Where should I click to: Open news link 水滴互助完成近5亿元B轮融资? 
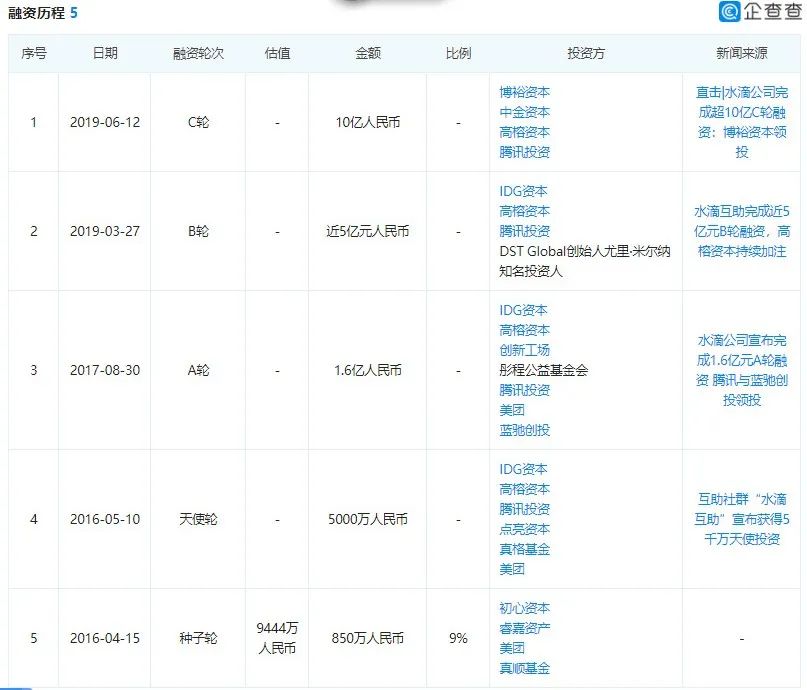tap(742, 231)
